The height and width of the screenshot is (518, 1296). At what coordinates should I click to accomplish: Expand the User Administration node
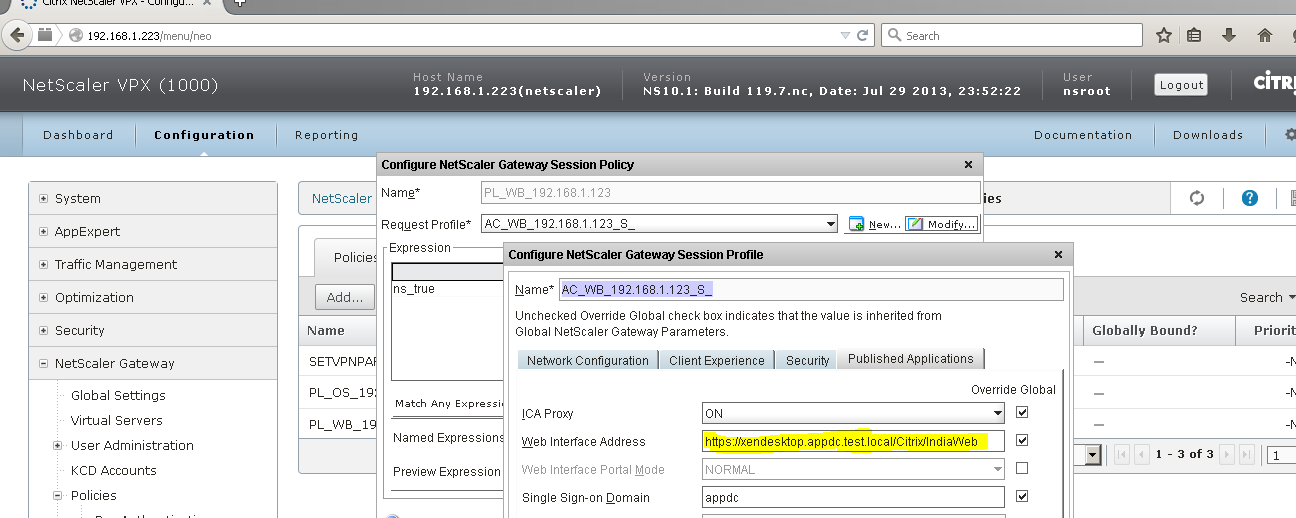point(59,445)
